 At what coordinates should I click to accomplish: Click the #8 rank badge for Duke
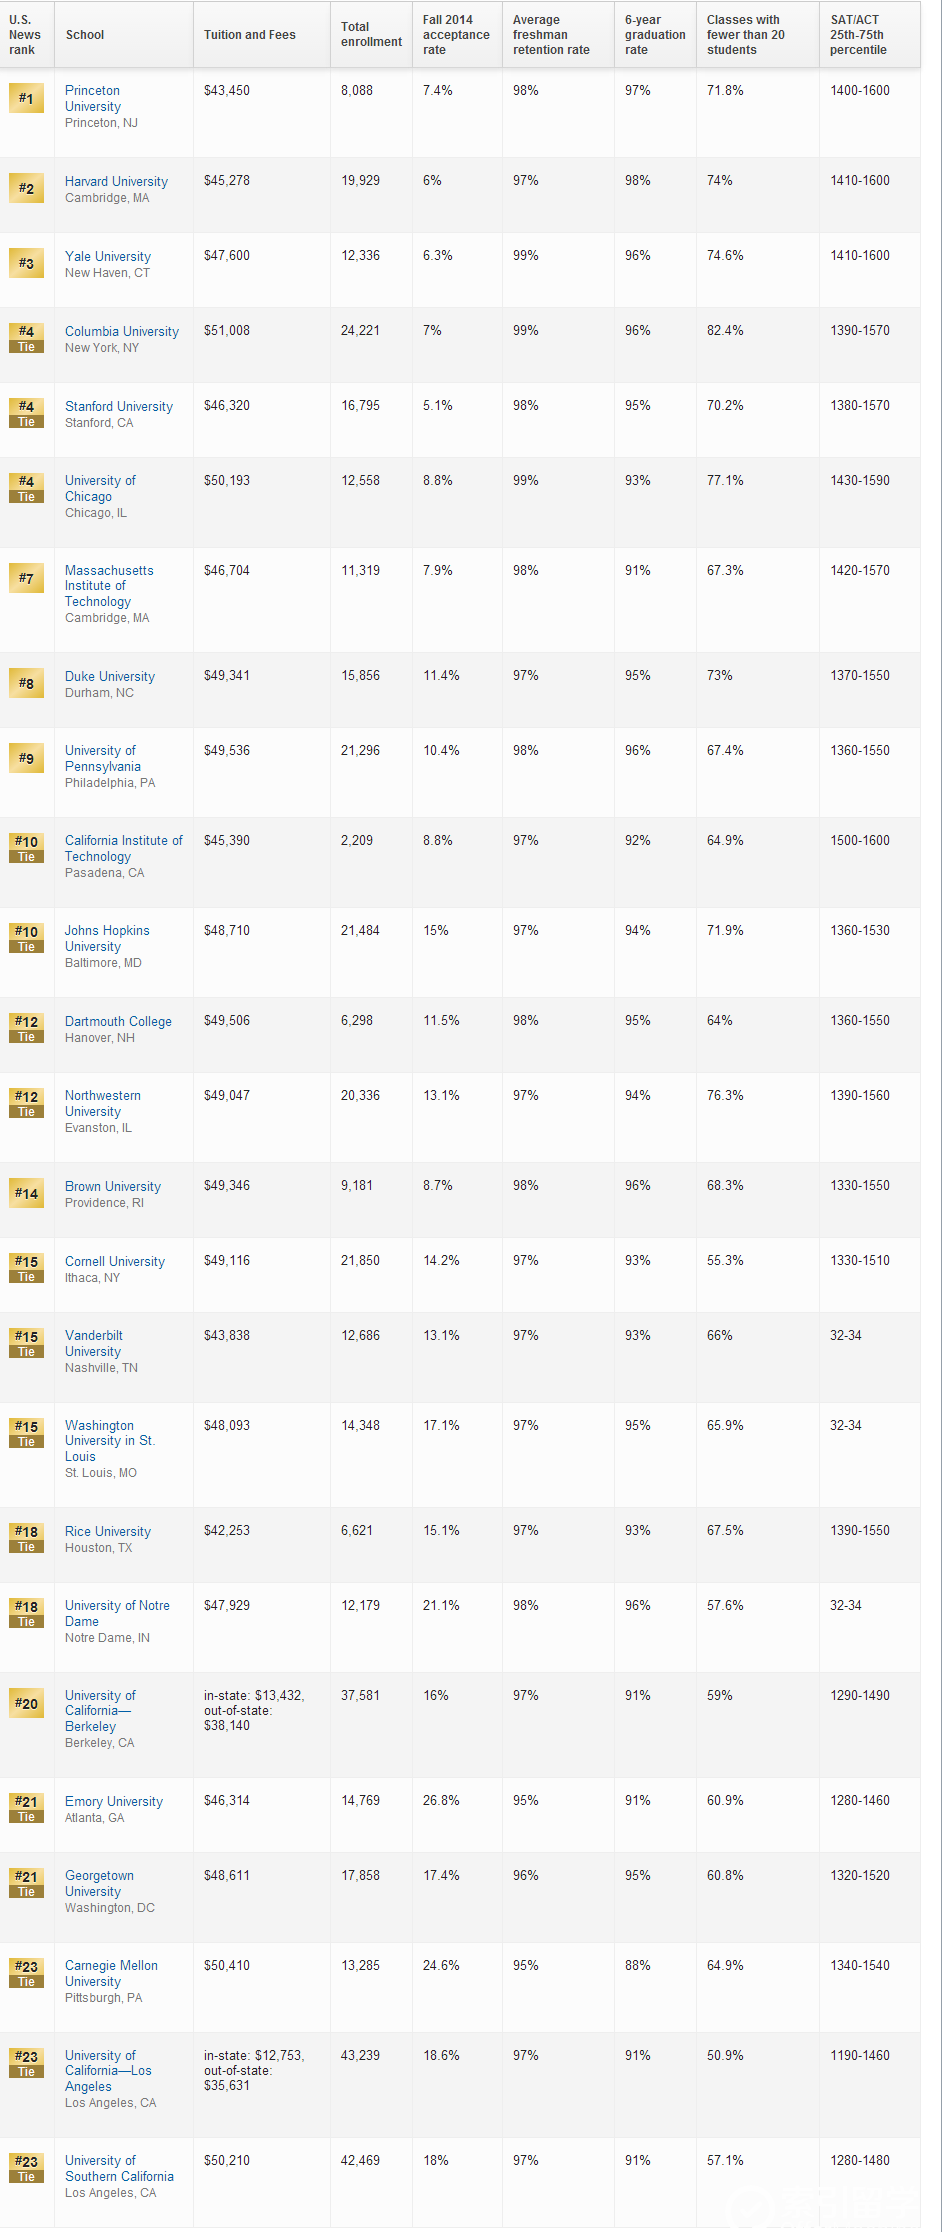(x=26, y=683)
